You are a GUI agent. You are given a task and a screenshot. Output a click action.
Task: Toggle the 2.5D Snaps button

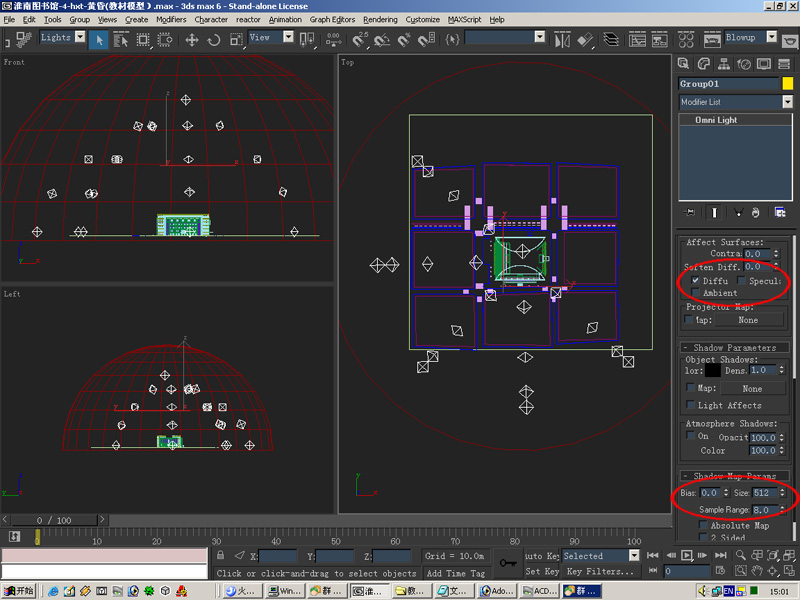(x=360, y=40)
